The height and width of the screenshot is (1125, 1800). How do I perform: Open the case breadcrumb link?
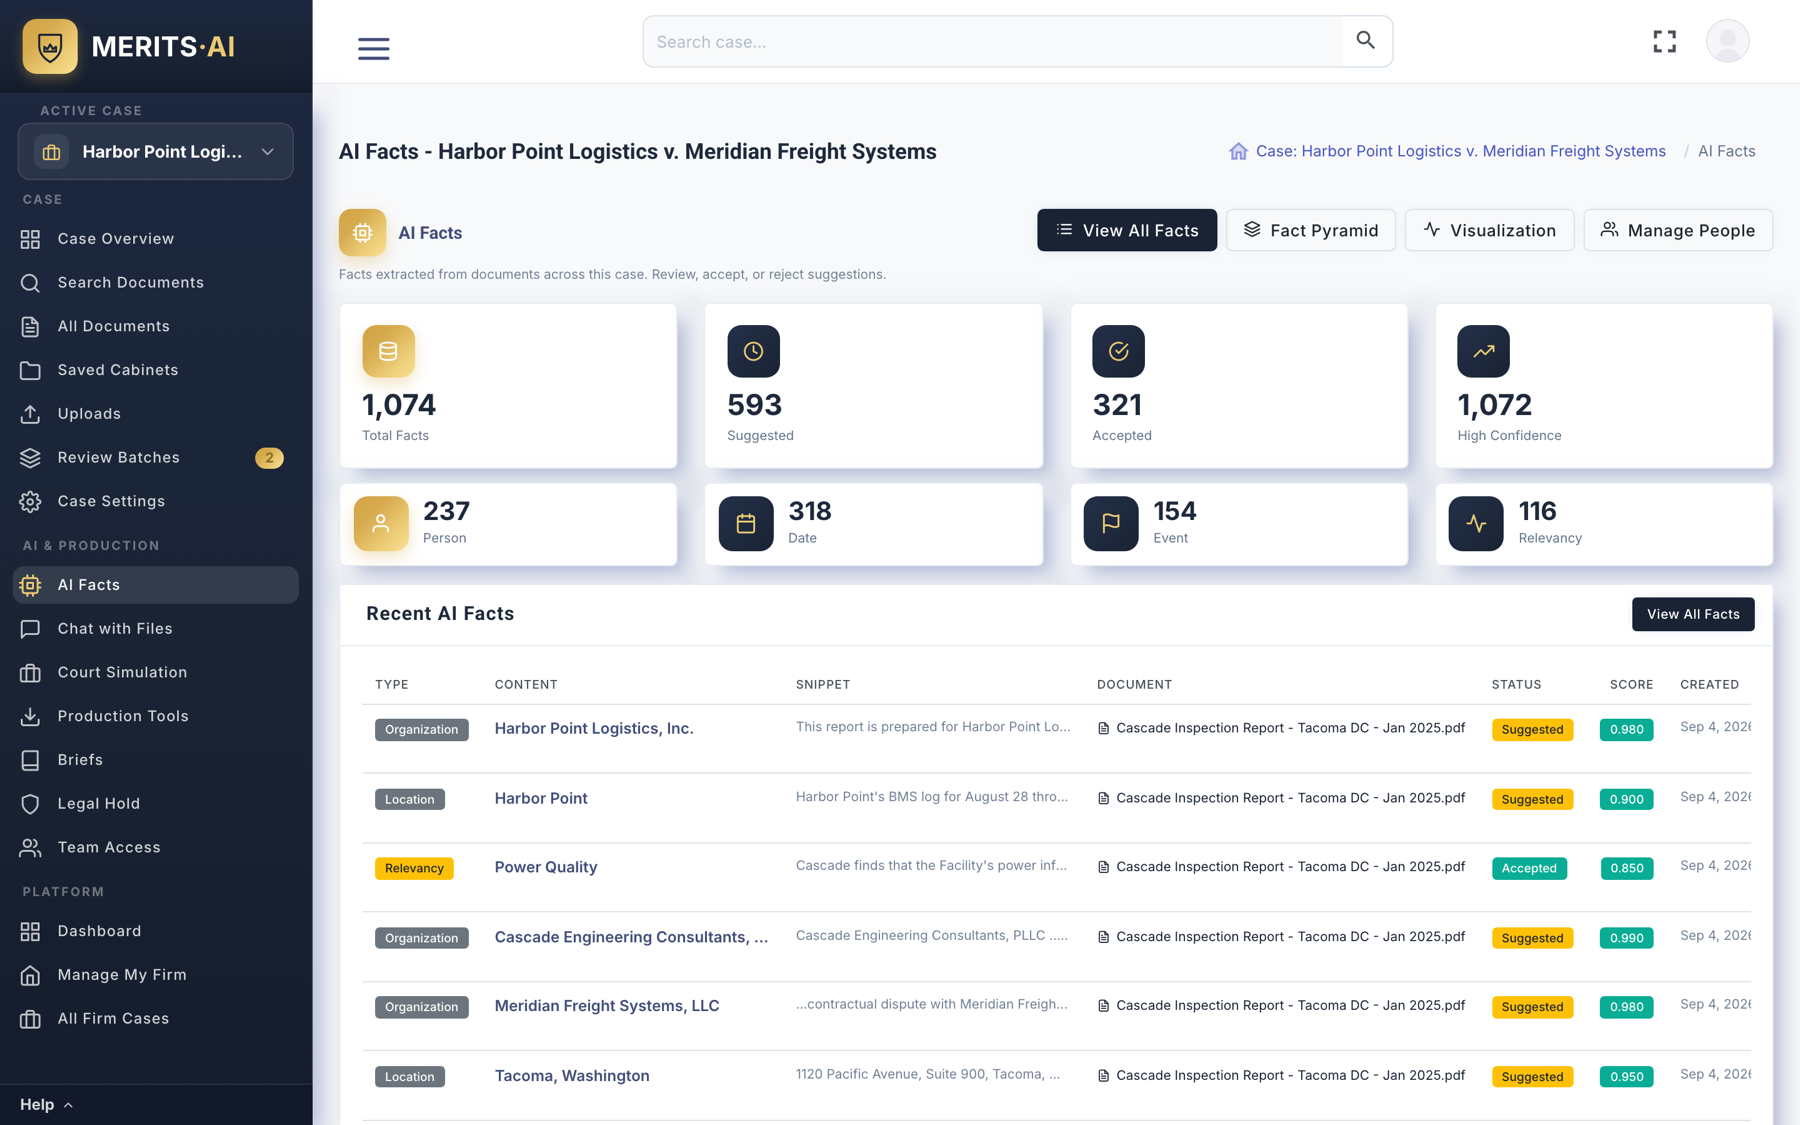click(1460, 151)
